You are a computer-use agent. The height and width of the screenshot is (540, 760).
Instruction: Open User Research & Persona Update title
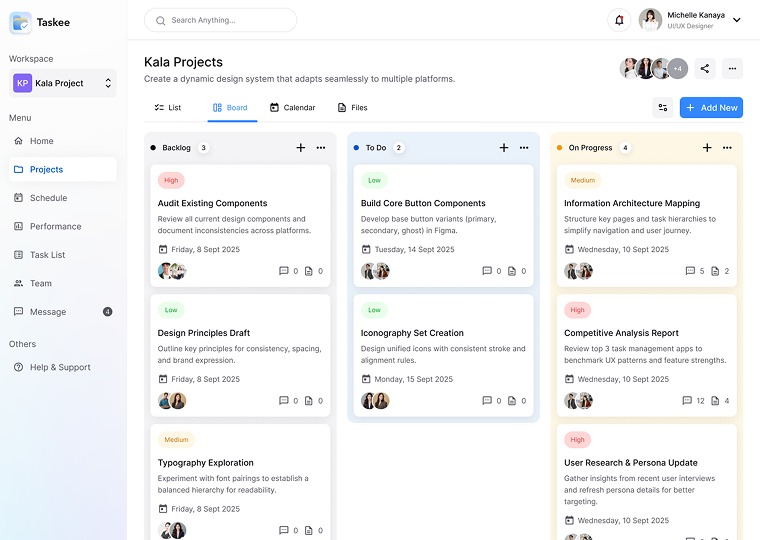[631, 463]
